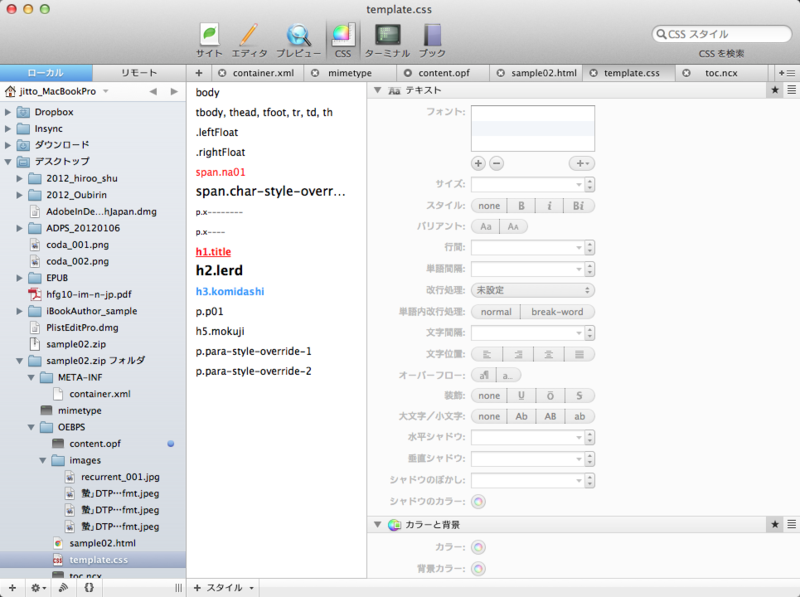Click the star icon in the カラーと背景 header
Screen dimensions: 800x597
tap(774, 524)
